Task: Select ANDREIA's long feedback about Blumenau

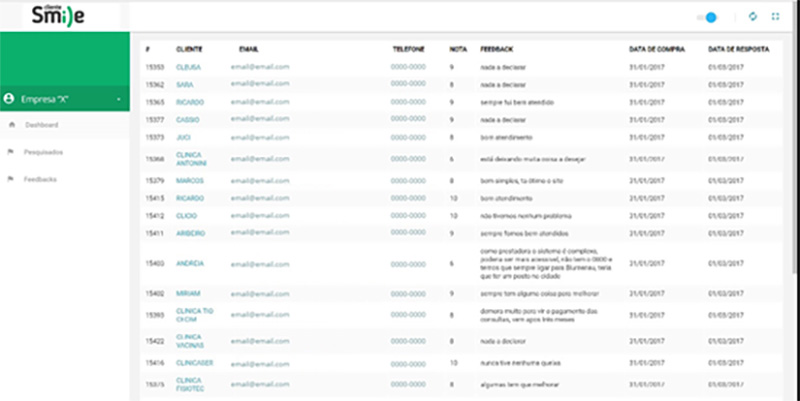Action: 546,264
